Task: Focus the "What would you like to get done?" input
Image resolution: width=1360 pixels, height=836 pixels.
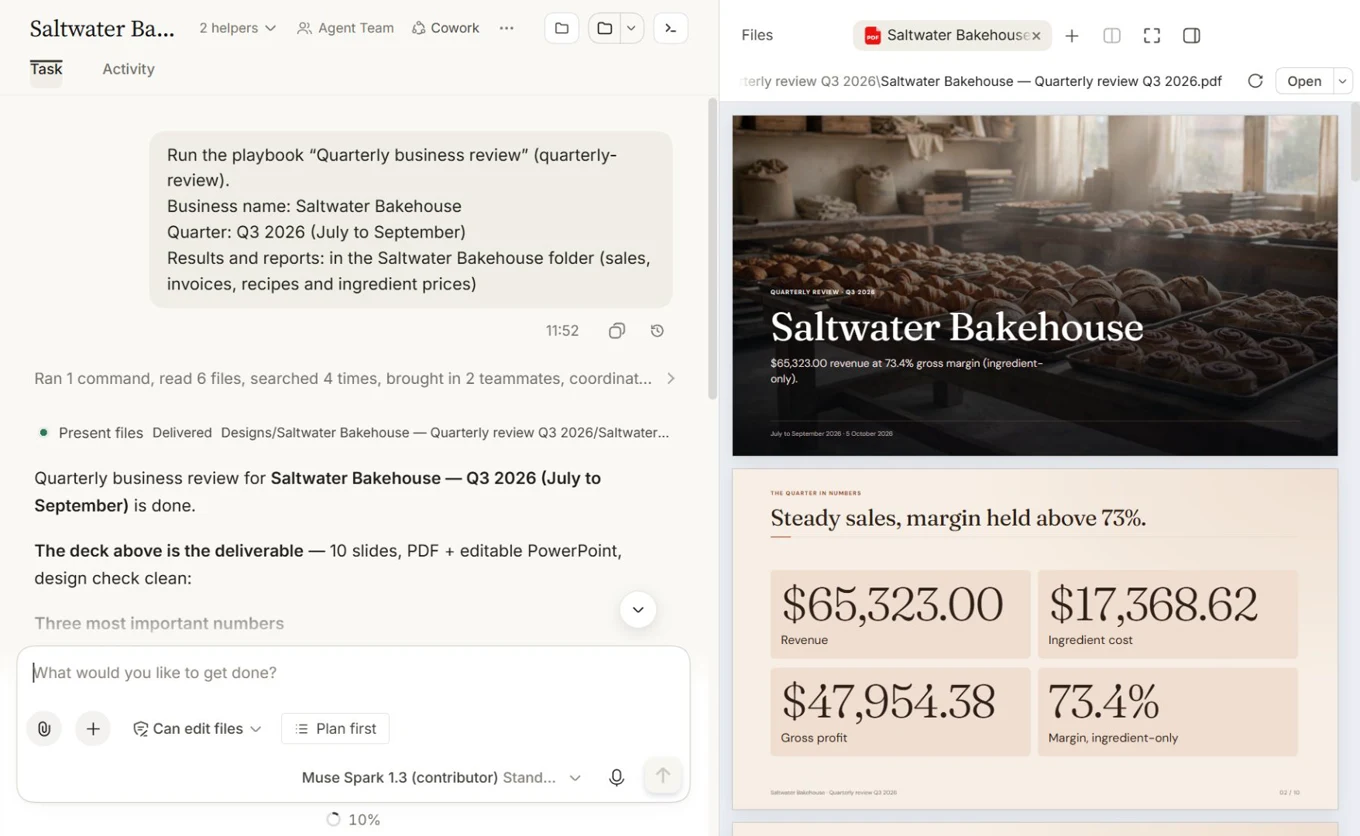Action: [353, 673]
